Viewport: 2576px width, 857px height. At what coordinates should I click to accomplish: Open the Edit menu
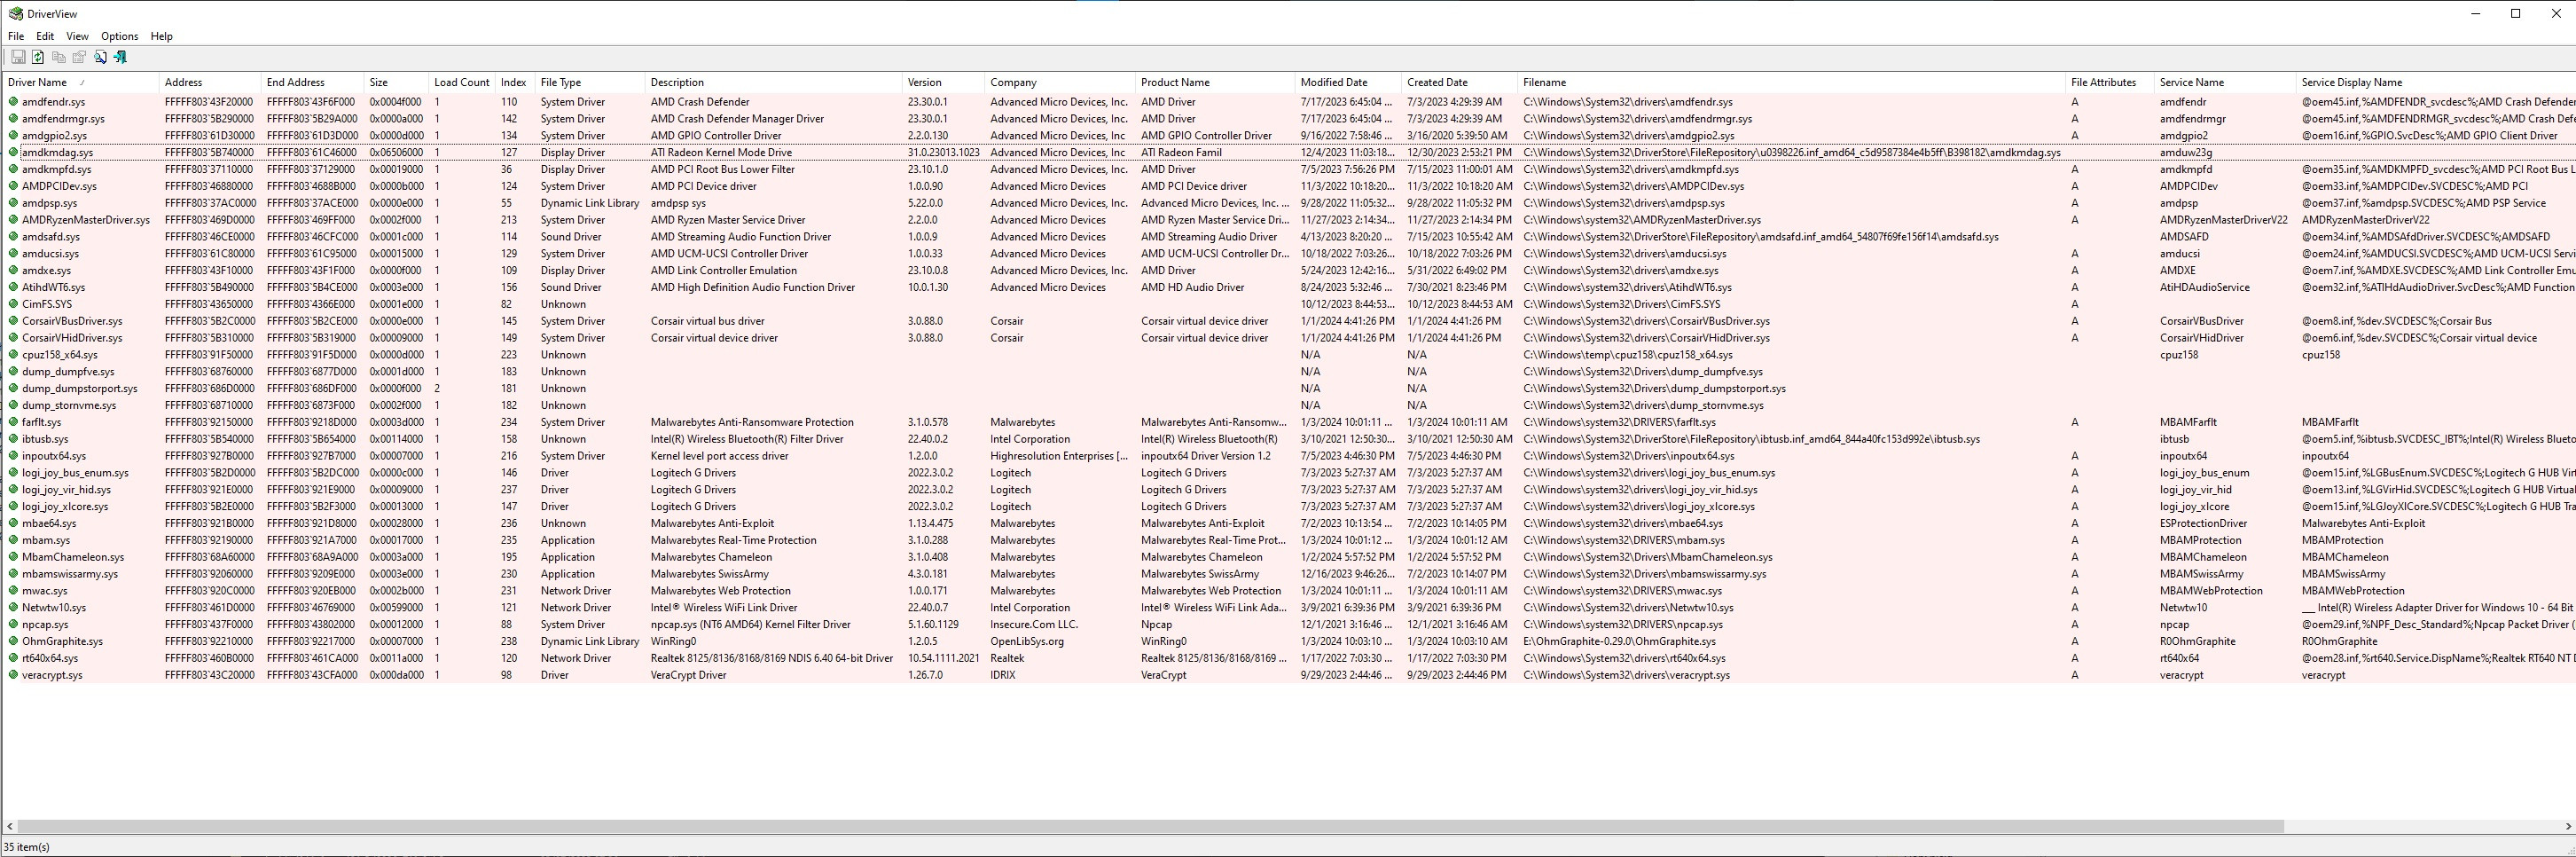coord(45,36)
